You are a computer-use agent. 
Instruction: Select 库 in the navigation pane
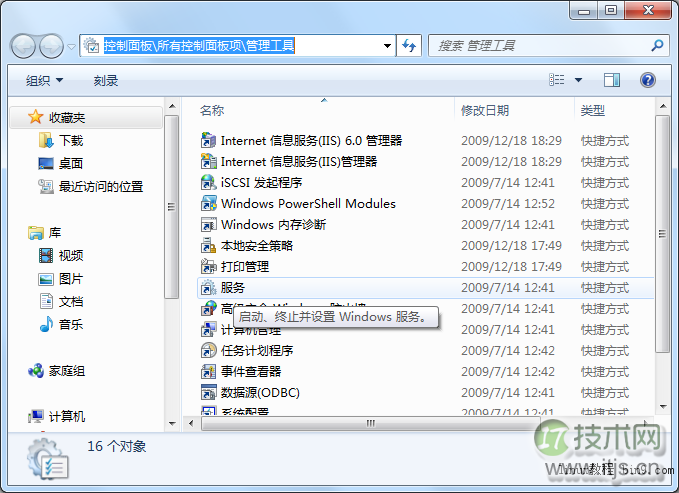coord(55,233)
